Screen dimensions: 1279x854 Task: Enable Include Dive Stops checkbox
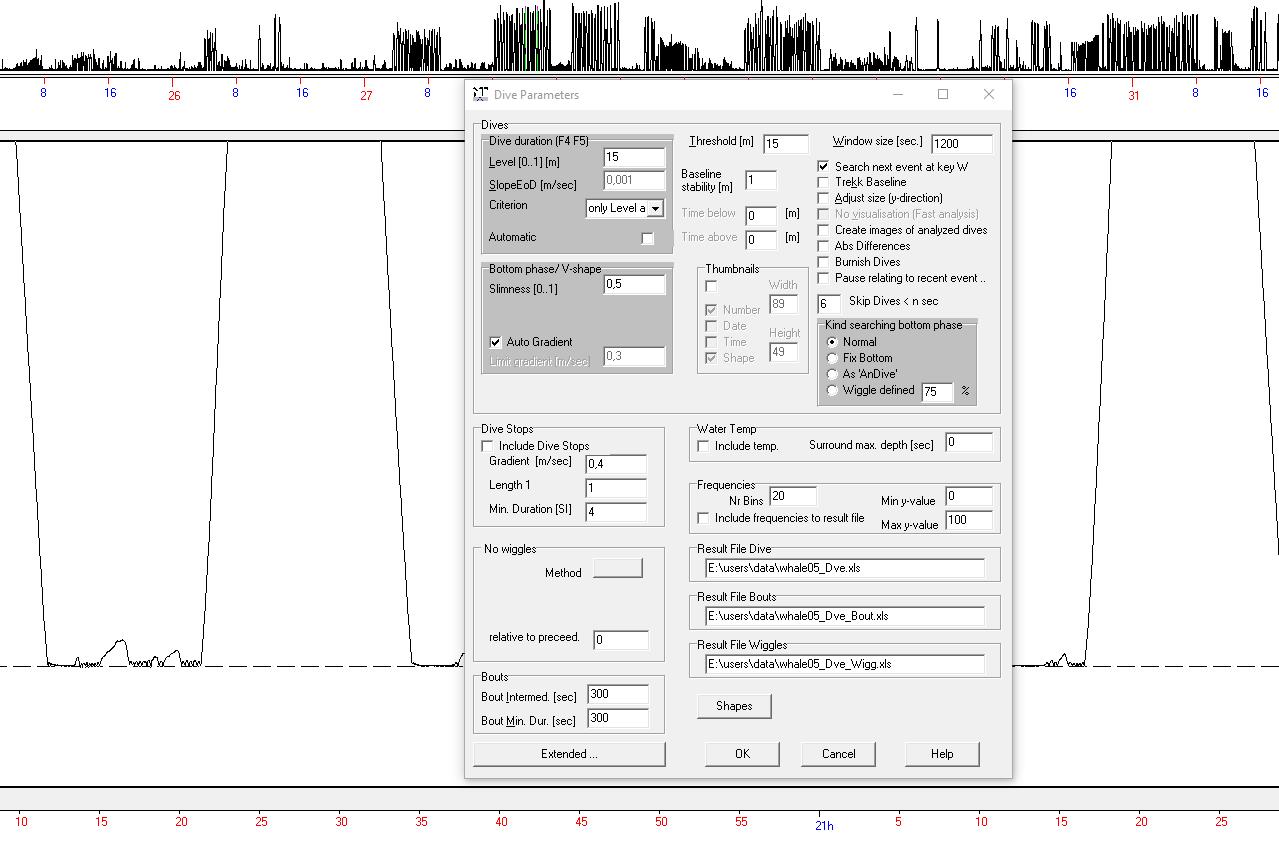(488, 446)
